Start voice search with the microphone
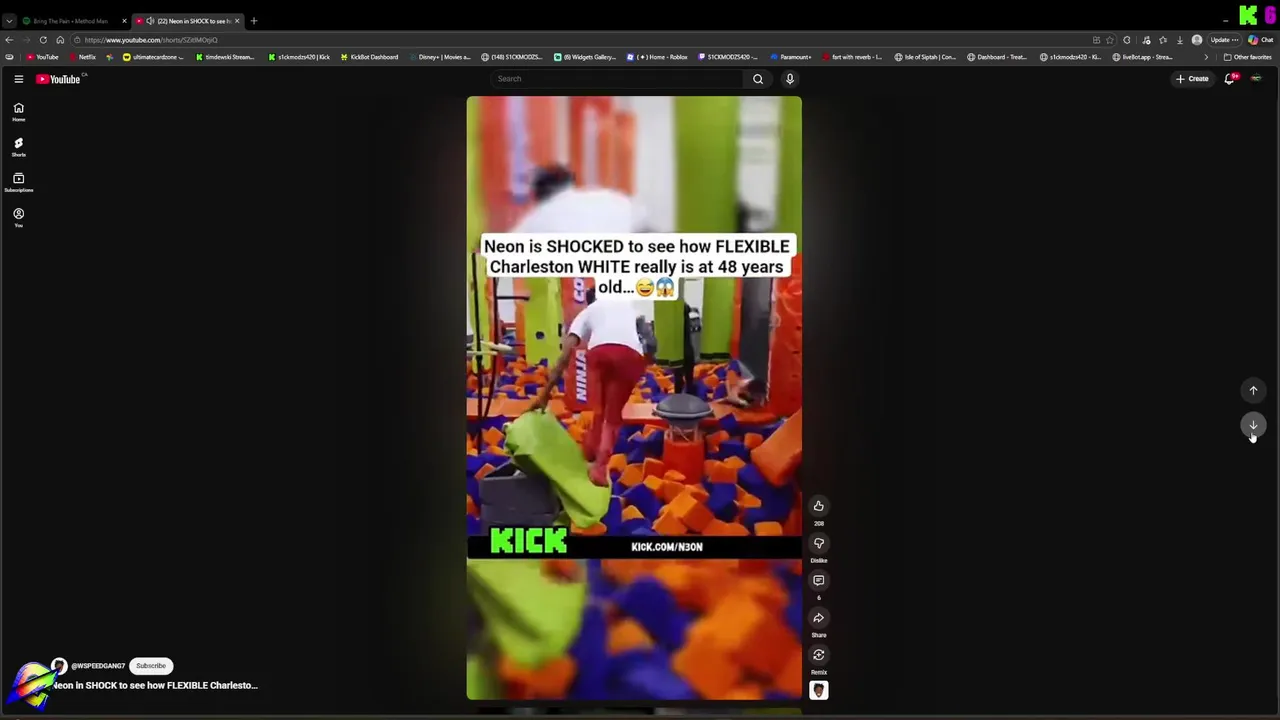Screen dimensions: 1280x720 tap(790, 79)
